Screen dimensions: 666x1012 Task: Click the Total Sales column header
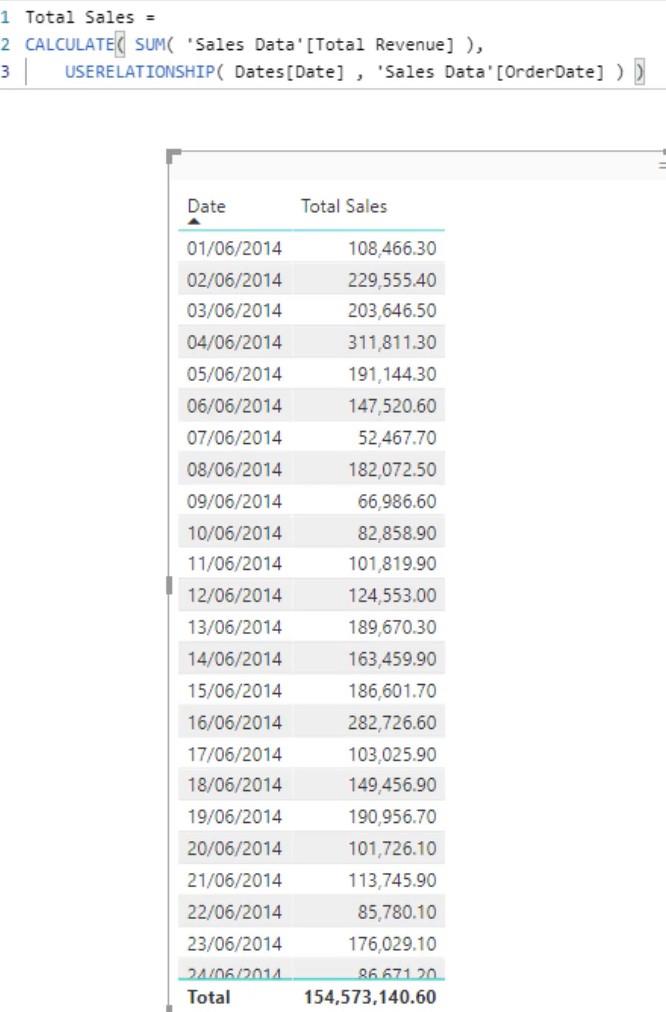pos(344,207)
